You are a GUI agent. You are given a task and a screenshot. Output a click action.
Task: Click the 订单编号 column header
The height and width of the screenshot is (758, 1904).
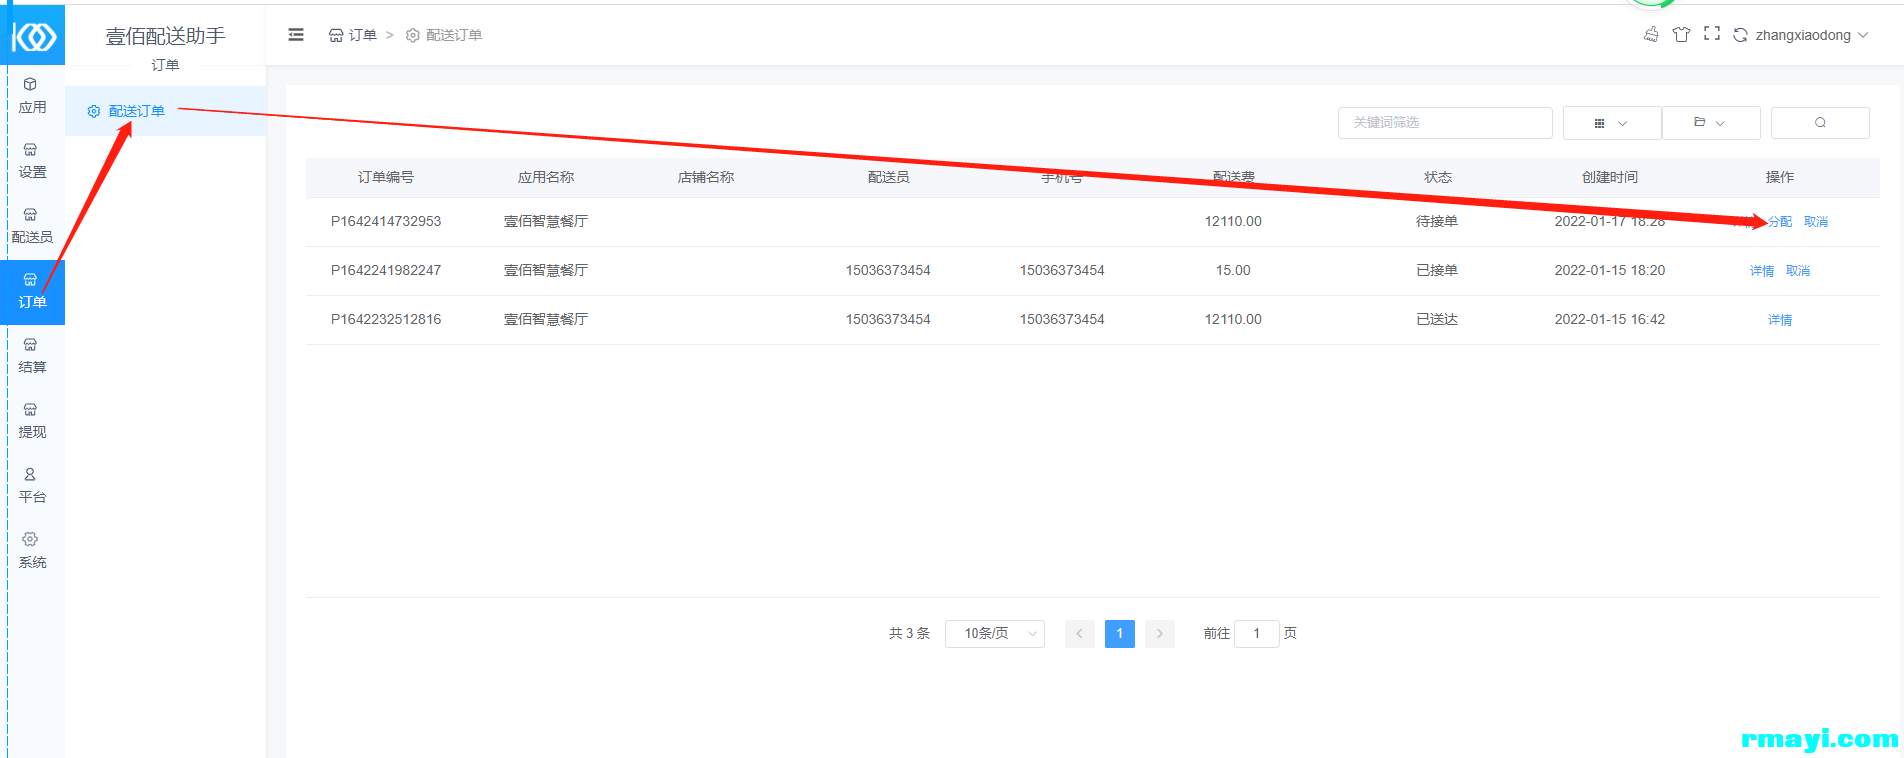click(x=386, y=177)
